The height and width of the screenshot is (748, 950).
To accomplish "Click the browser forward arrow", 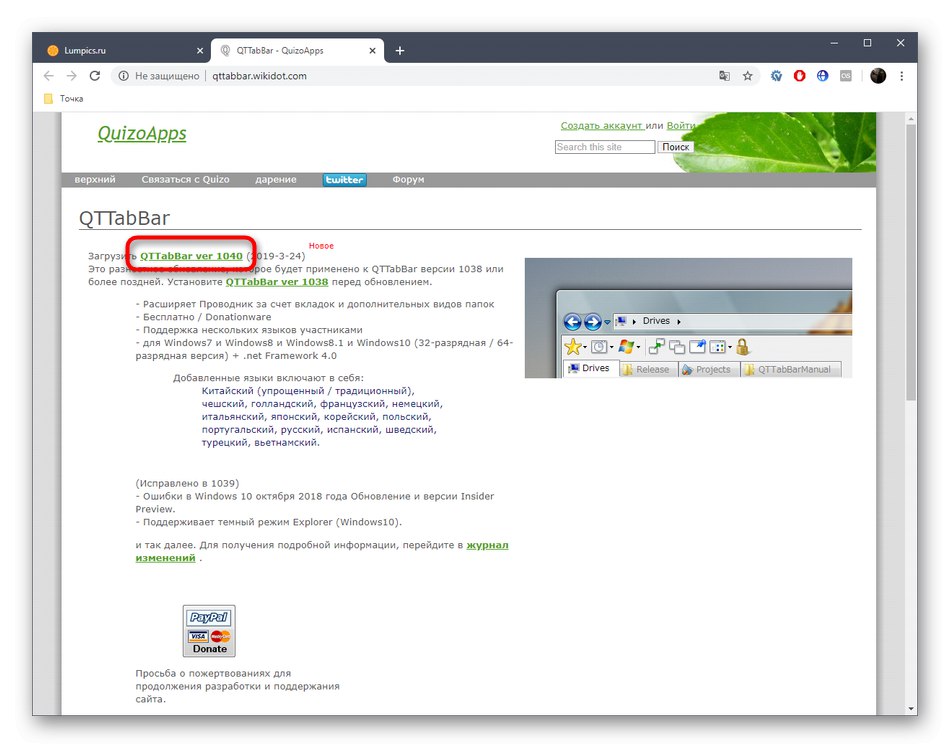I will pos(71,76).
